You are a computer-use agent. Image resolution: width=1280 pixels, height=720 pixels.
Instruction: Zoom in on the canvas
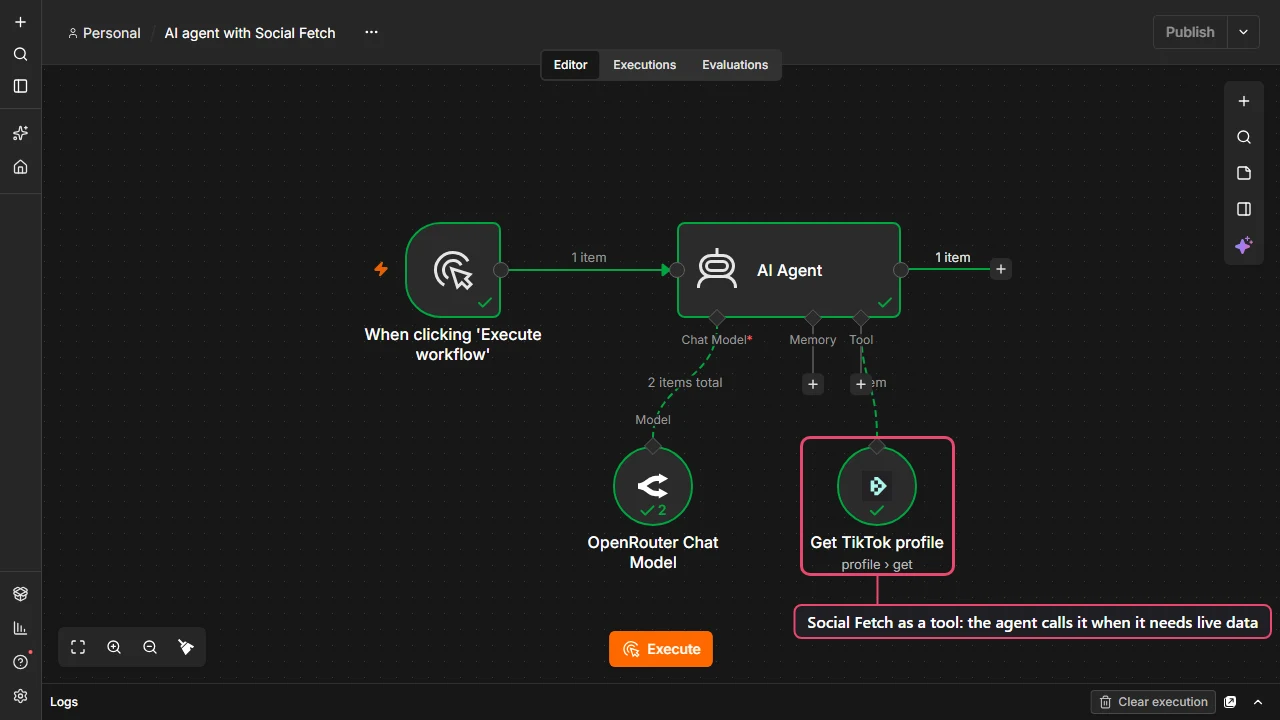click(114, 647)
